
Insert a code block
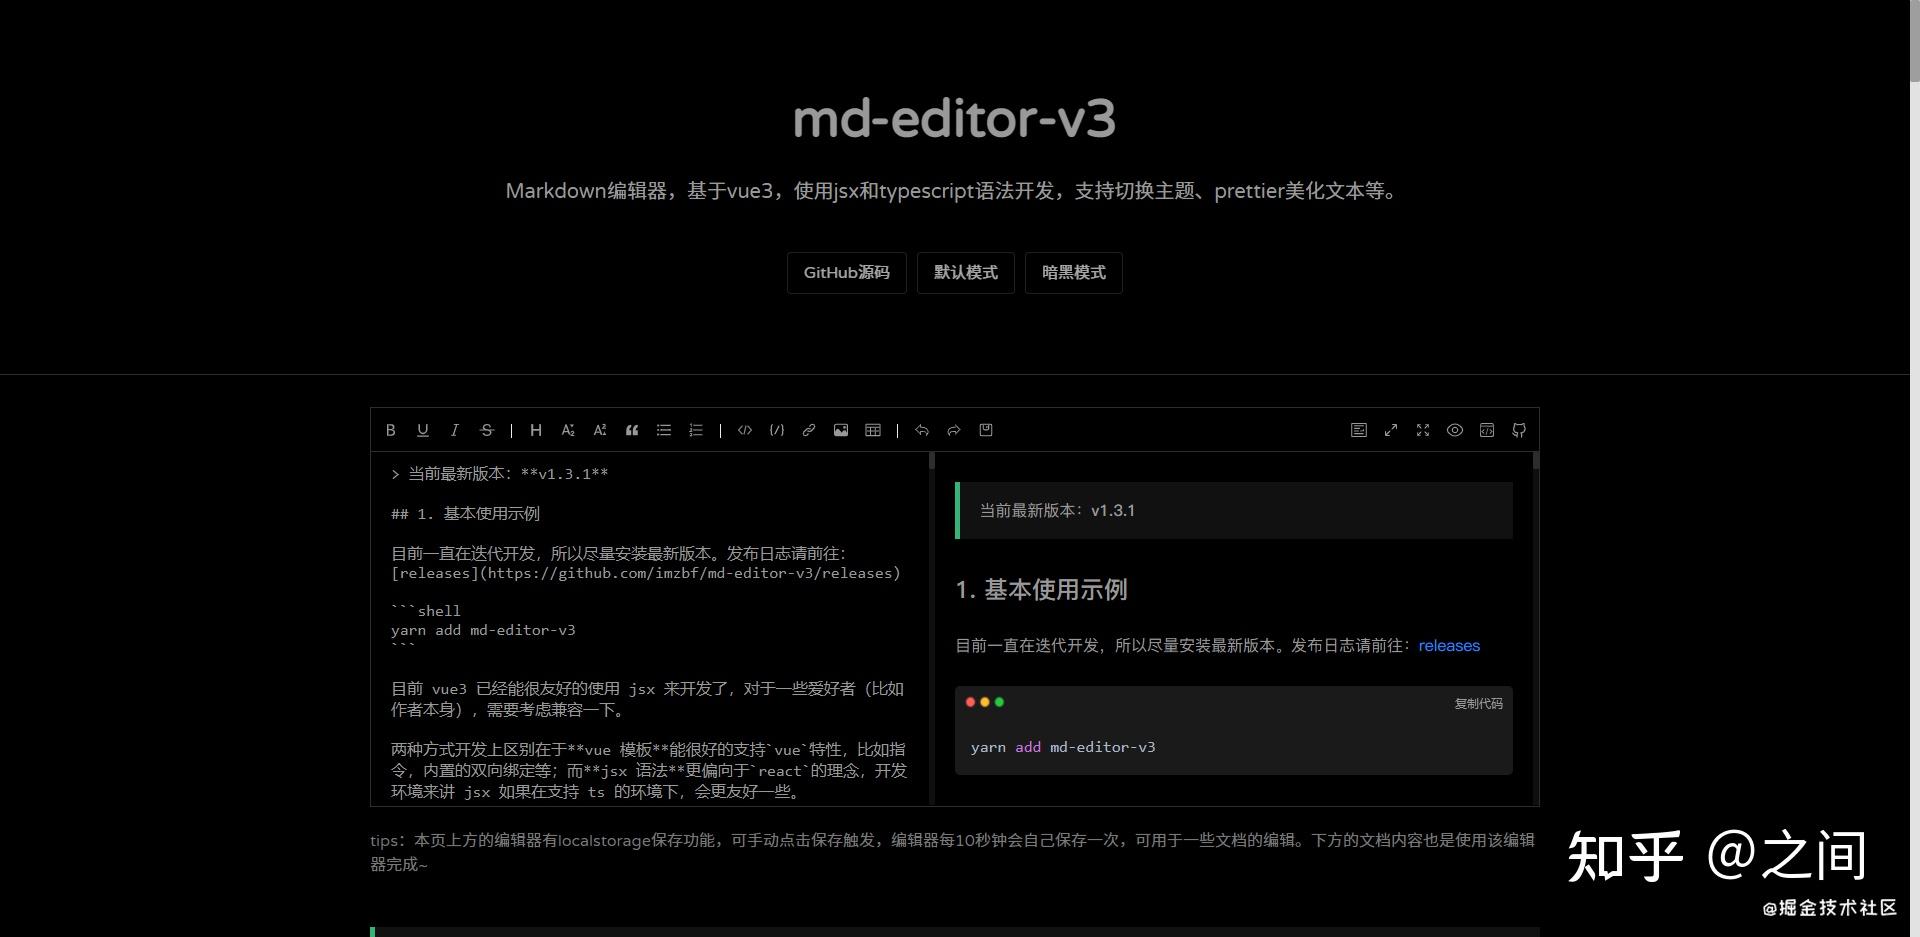[745, 430]
